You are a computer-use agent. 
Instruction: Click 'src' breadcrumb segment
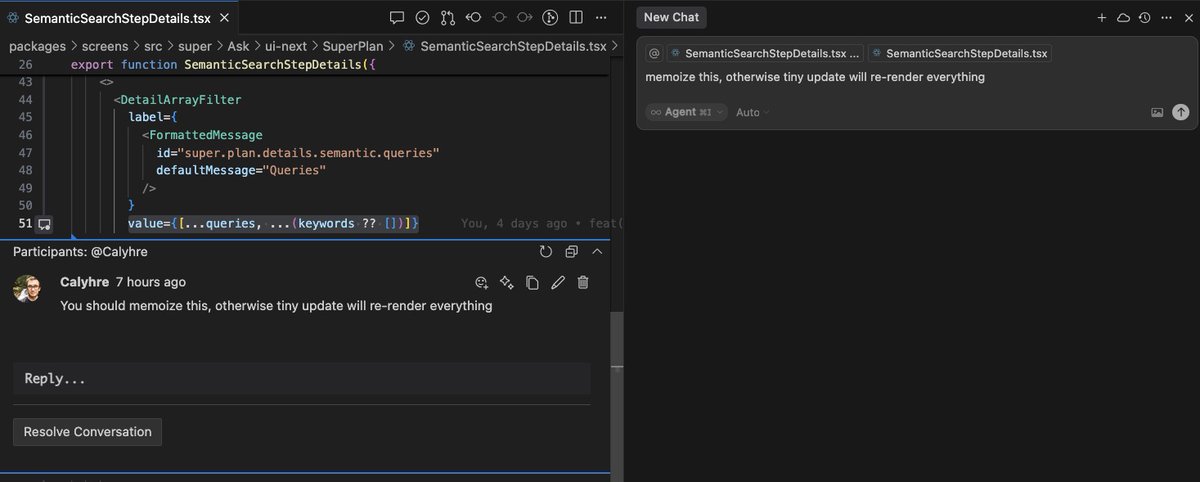[x=155, y=46]
